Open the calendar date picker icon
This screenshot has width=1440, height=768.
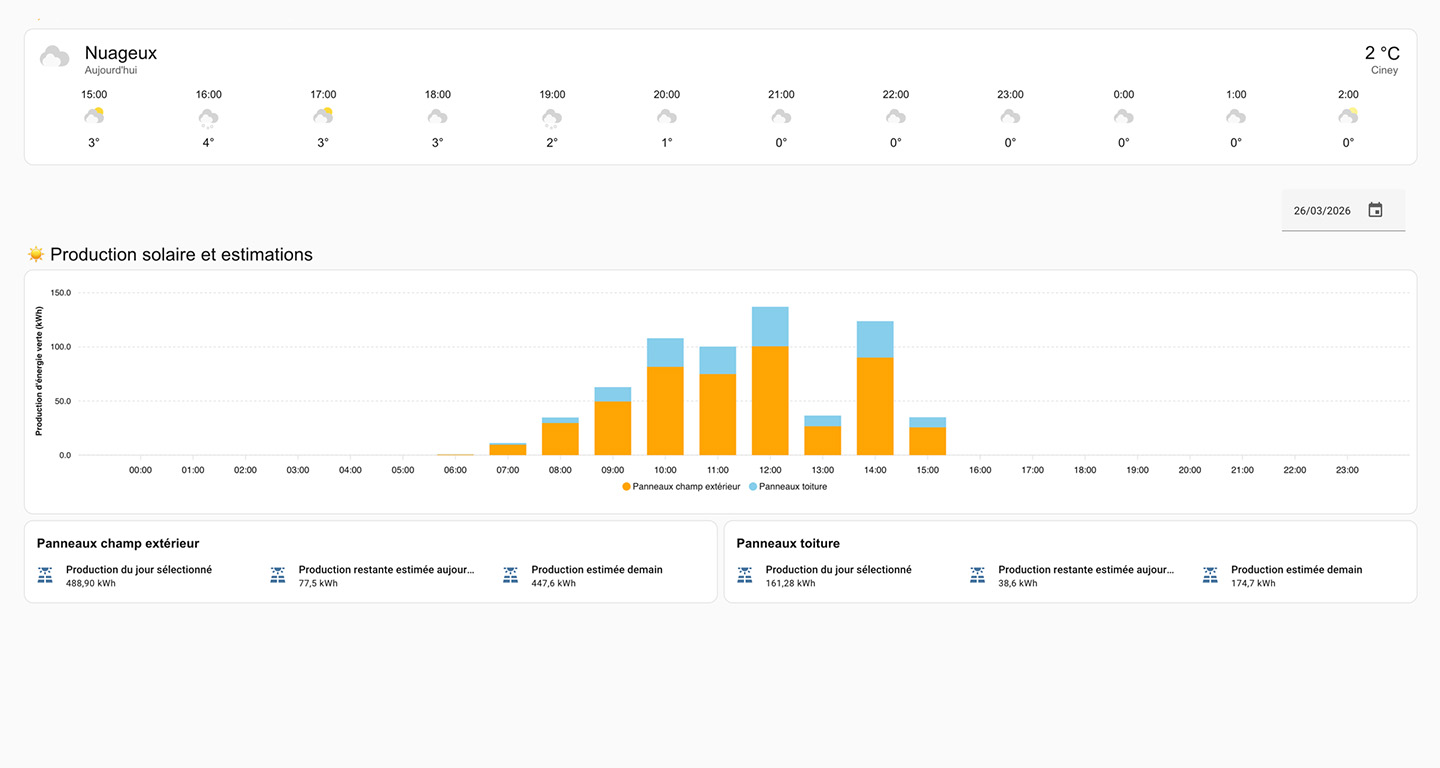pyautogui.click(x=1375, y=210)
